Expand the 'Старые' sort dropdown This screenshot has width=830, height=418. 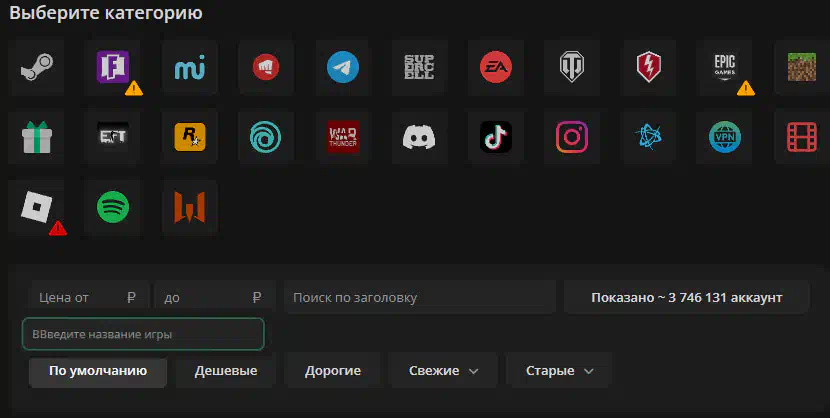coord(559,370)
